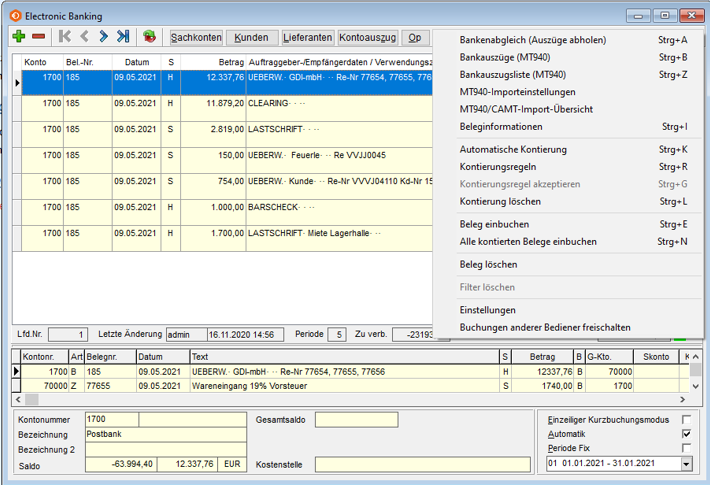Click the Kontonummer input field

pos(112,420)
